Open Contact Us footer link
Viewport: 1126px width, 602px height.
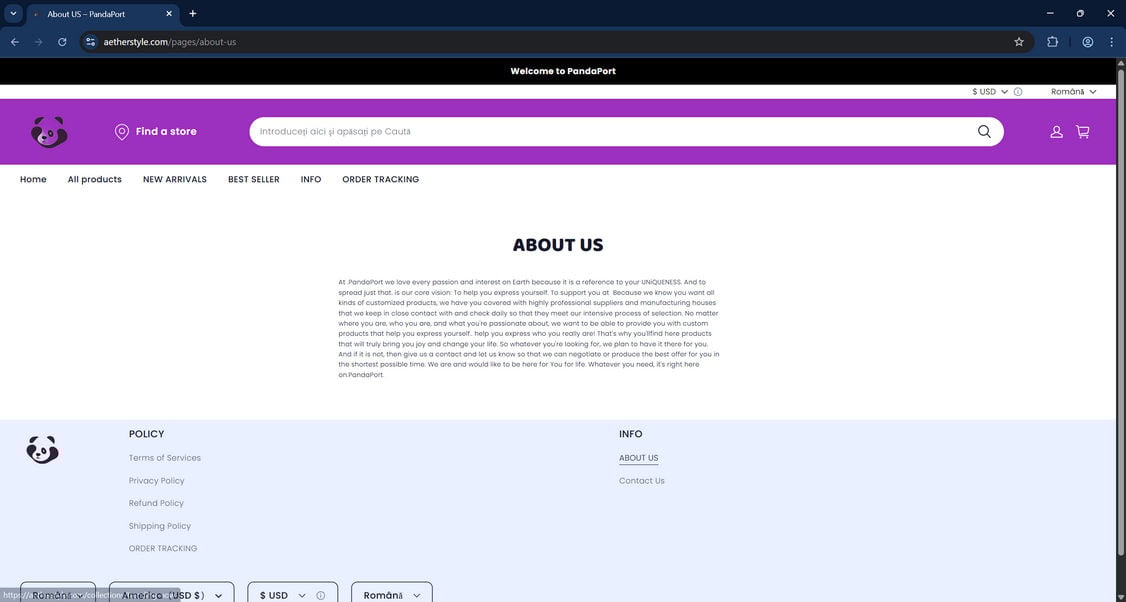641,481
